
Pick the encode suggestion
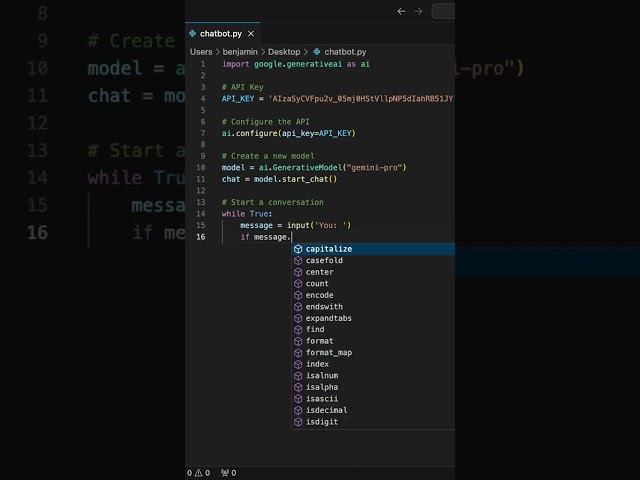click(x=373, y=295)
